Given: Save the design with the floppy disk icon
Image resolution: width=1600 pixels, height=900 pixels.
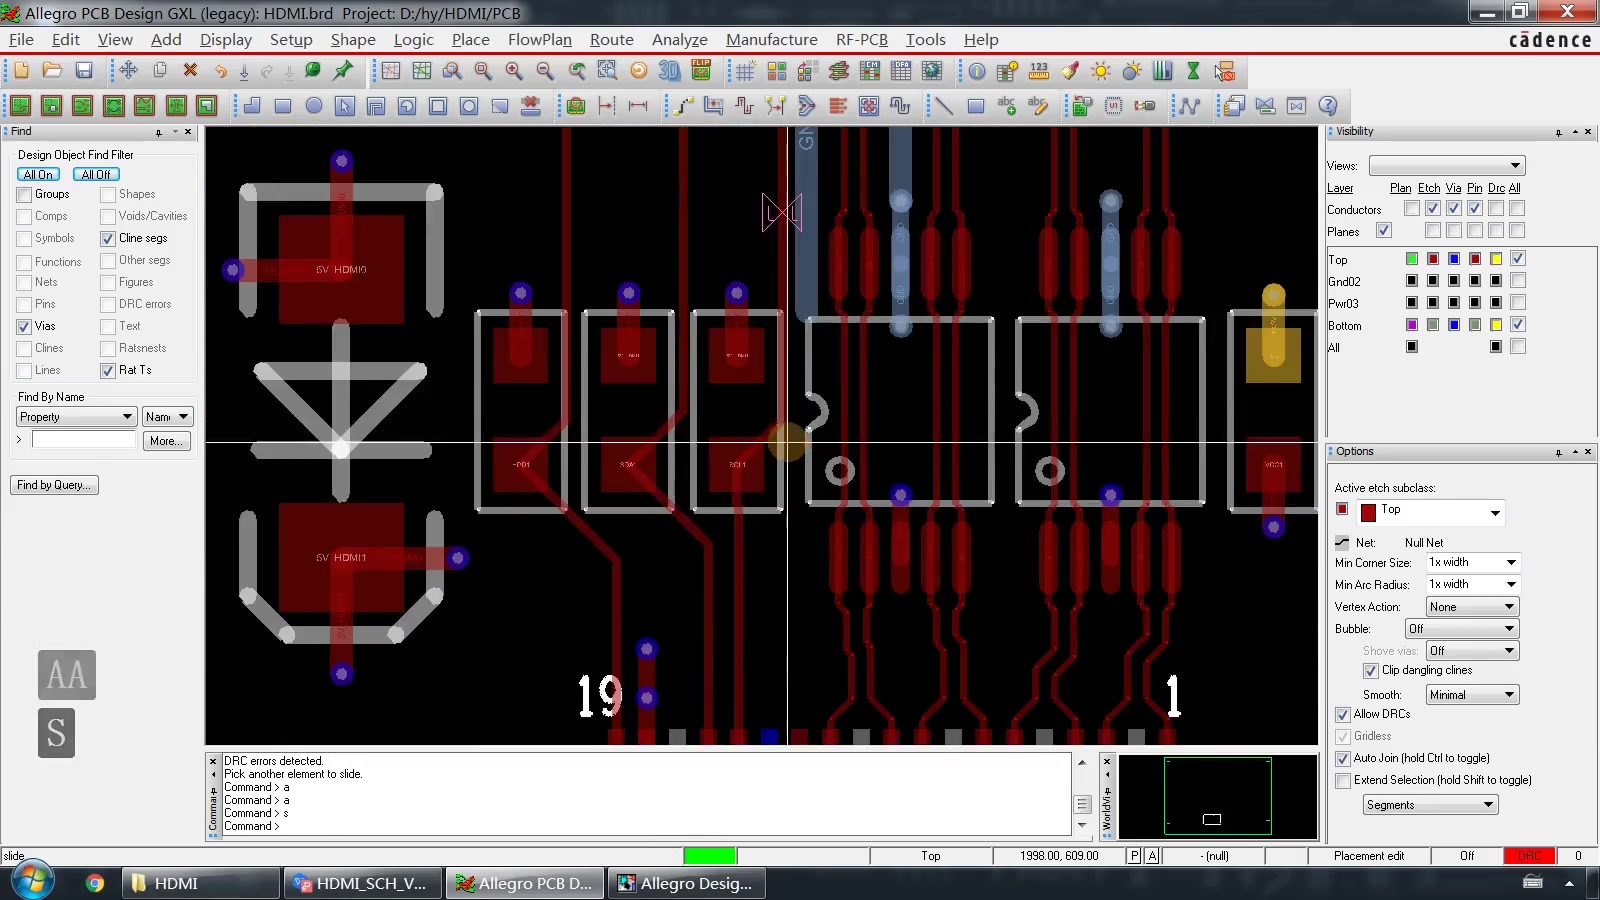Looking at the screenshot, I should click(x=84, y=71).
